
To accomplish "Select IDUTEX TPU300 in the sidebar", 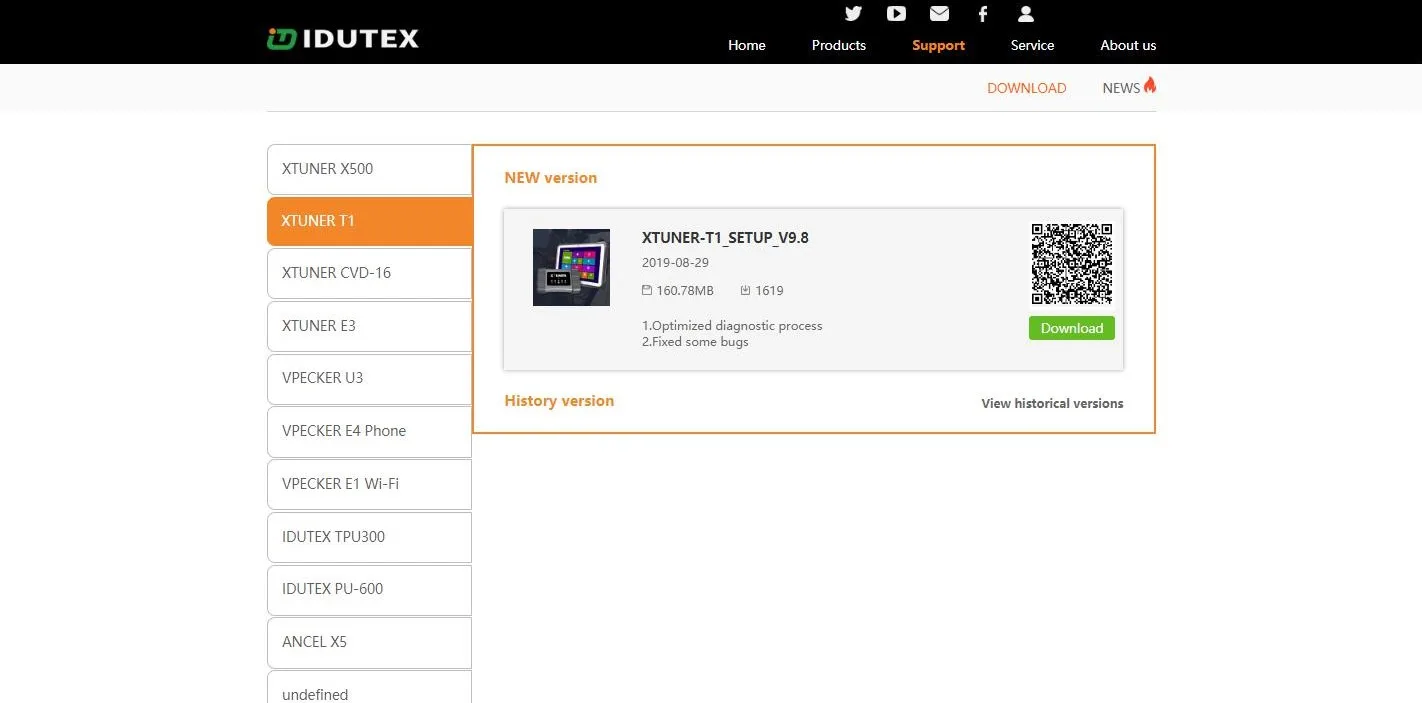I will [x=369, y=537].
